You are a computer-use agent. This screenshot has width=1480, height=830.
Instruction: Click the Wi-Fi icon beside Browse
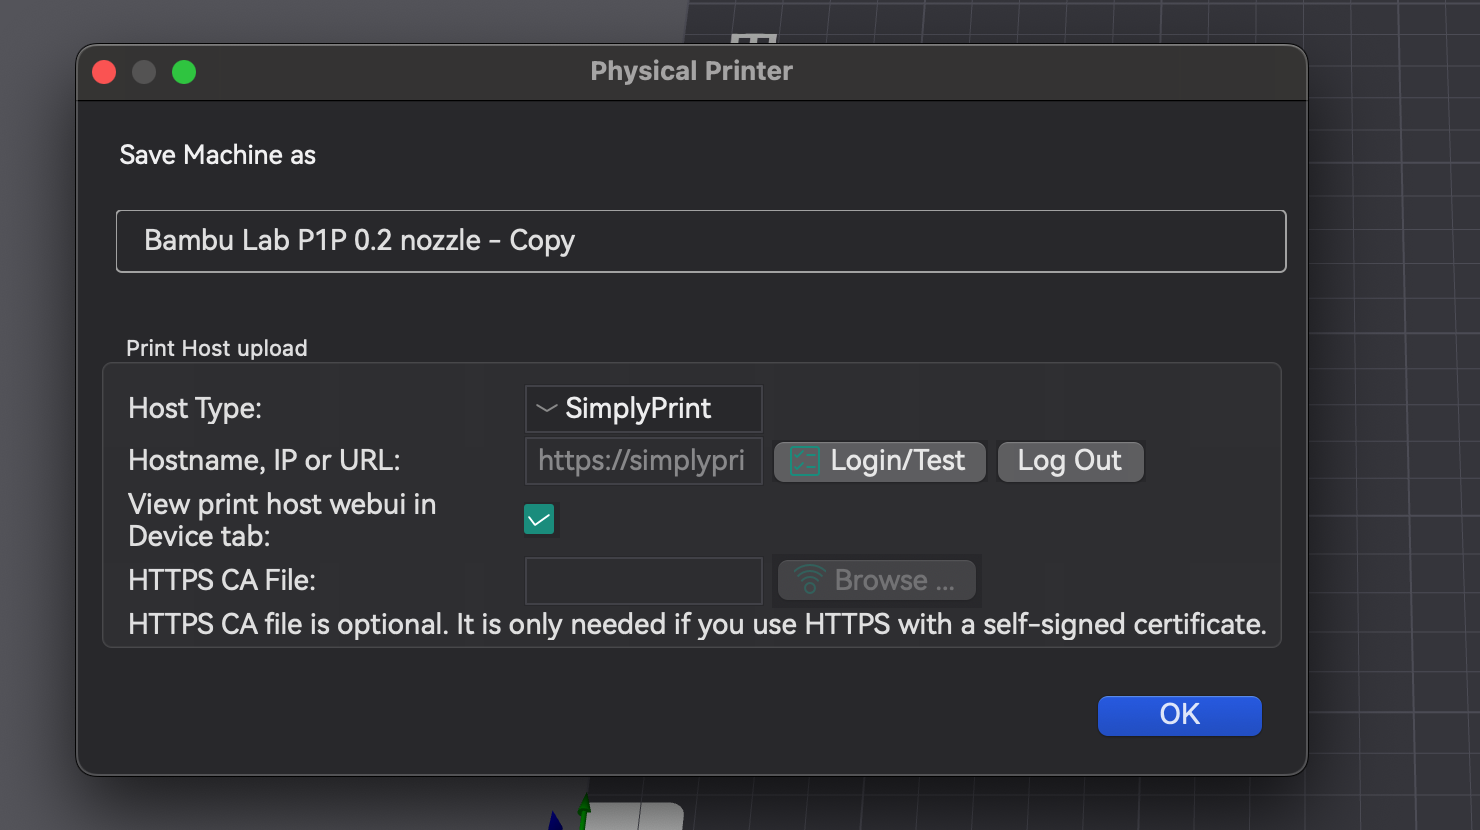tap(809, 580)
